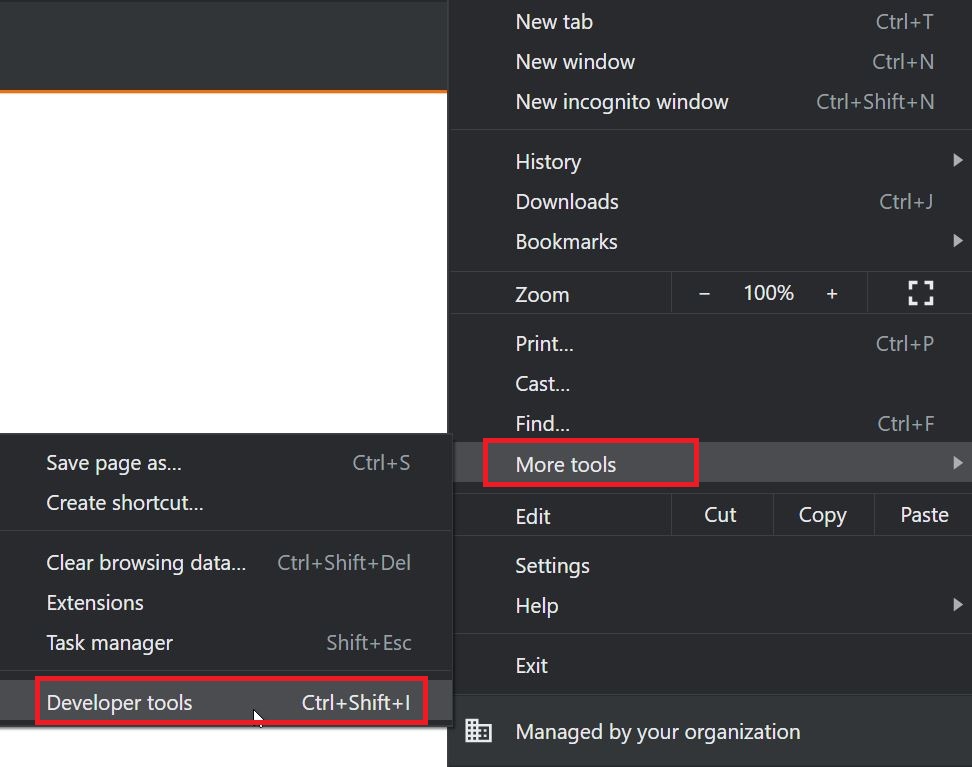Click the Cut button in Edit row
Screen dimensions: 972x767
720,515
